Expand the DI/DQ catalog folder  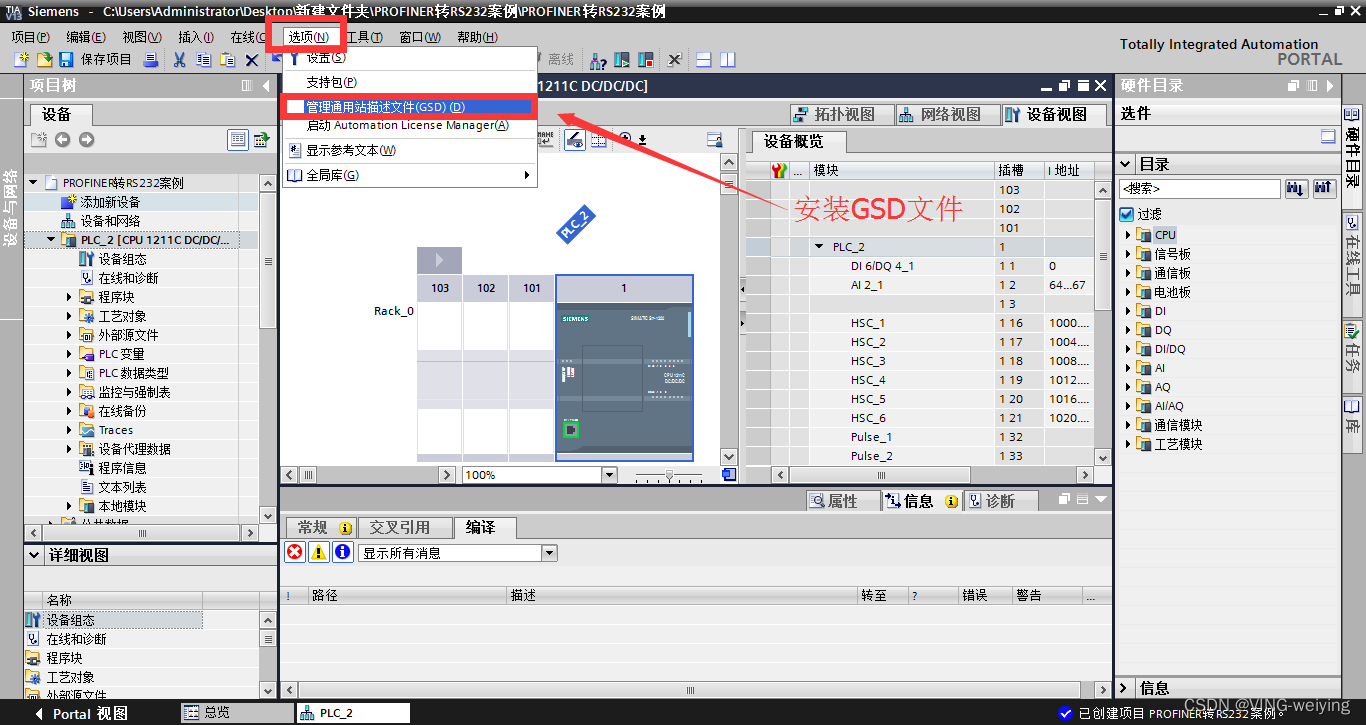[x=1128, y=349]
